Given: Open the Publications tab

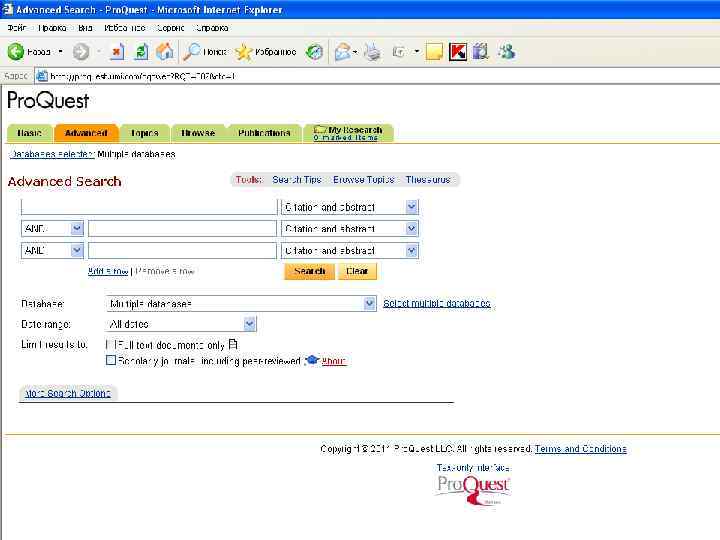Looking at the screenshot, I should tap(264, 133).
